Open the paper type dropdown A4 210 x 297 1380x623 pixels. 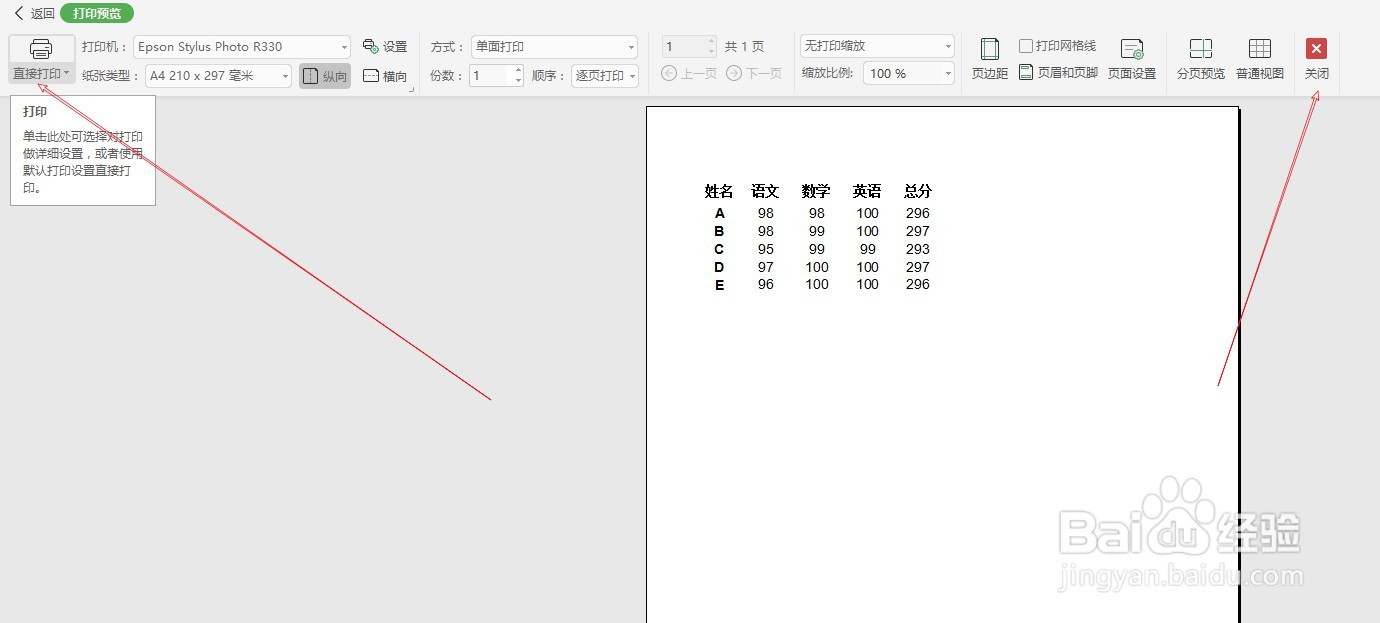218,75
